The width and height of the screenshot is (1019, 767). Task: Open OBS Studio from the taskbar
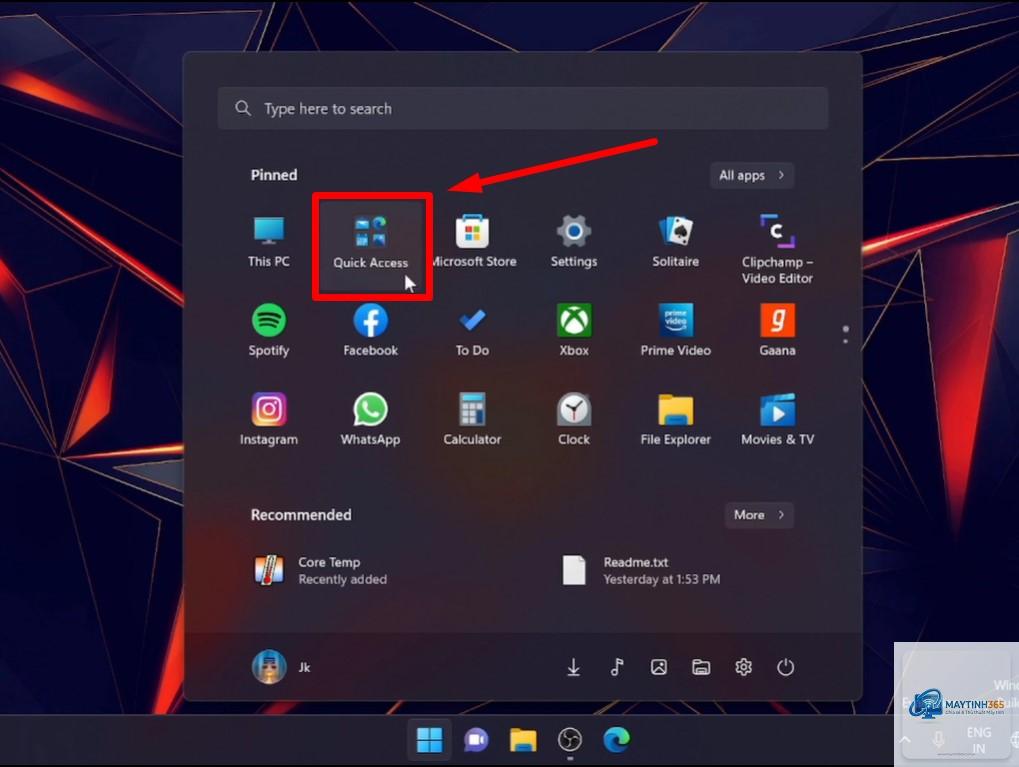coord(570,740)
